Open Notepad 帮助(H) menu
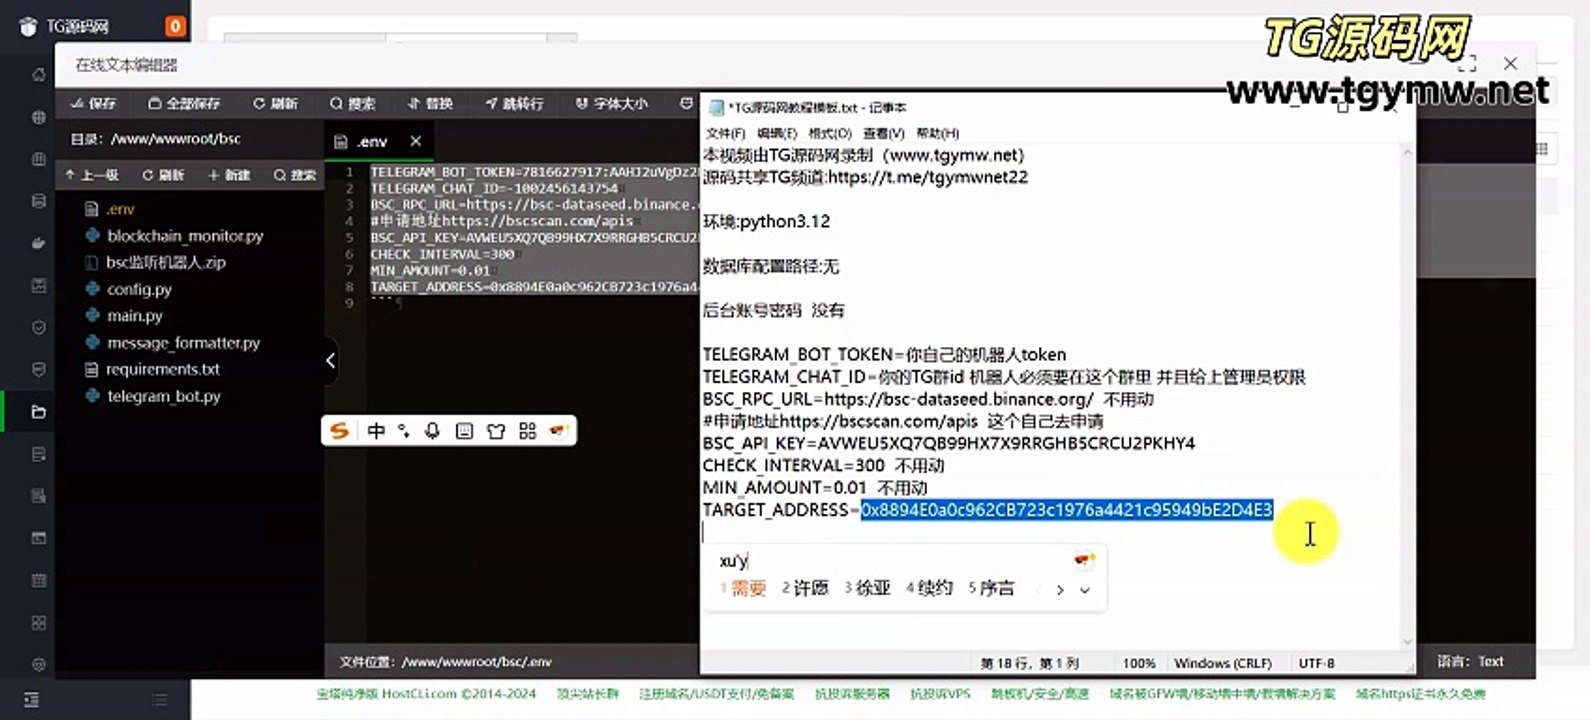This screenshot has width=1590, height=720. tap(937, 133)
